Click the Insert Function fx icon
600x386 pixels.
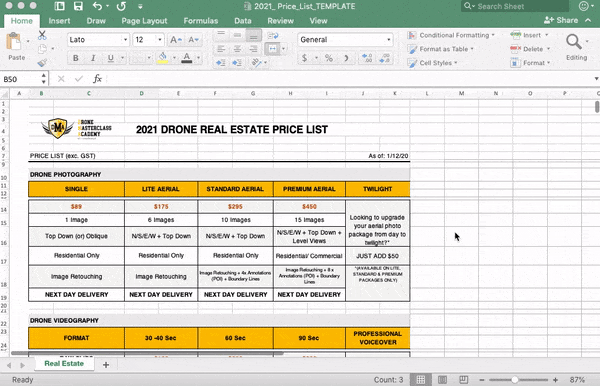[x=97, y=79]
